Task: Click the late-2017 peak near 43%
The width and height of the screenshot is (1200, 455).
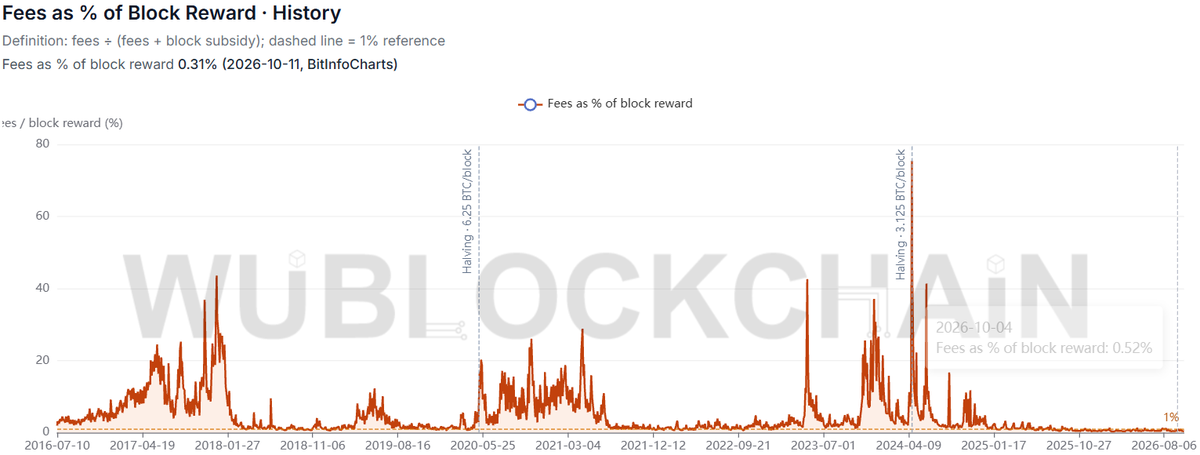Action: pyautogui.click(x=216, y=279)
